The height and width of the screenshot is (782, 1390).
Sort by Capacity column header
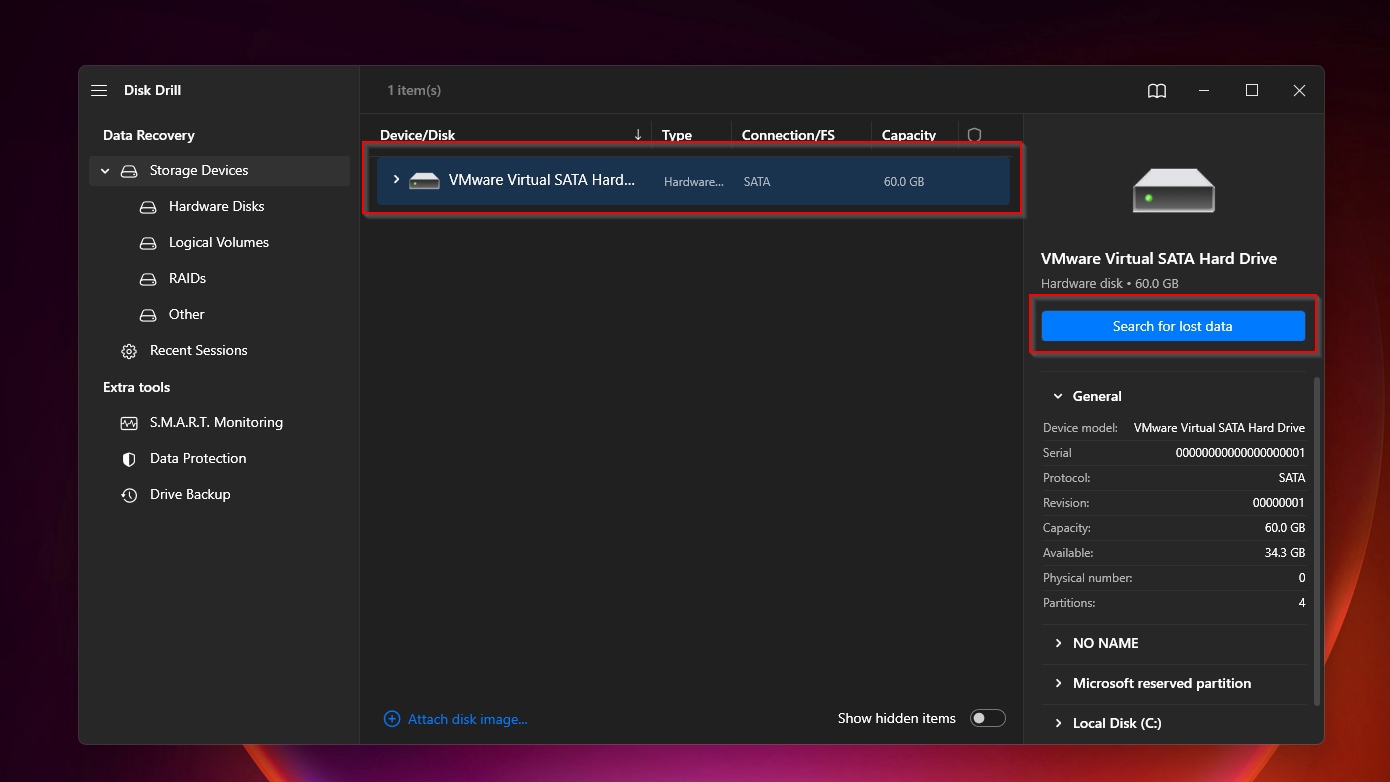909,135
